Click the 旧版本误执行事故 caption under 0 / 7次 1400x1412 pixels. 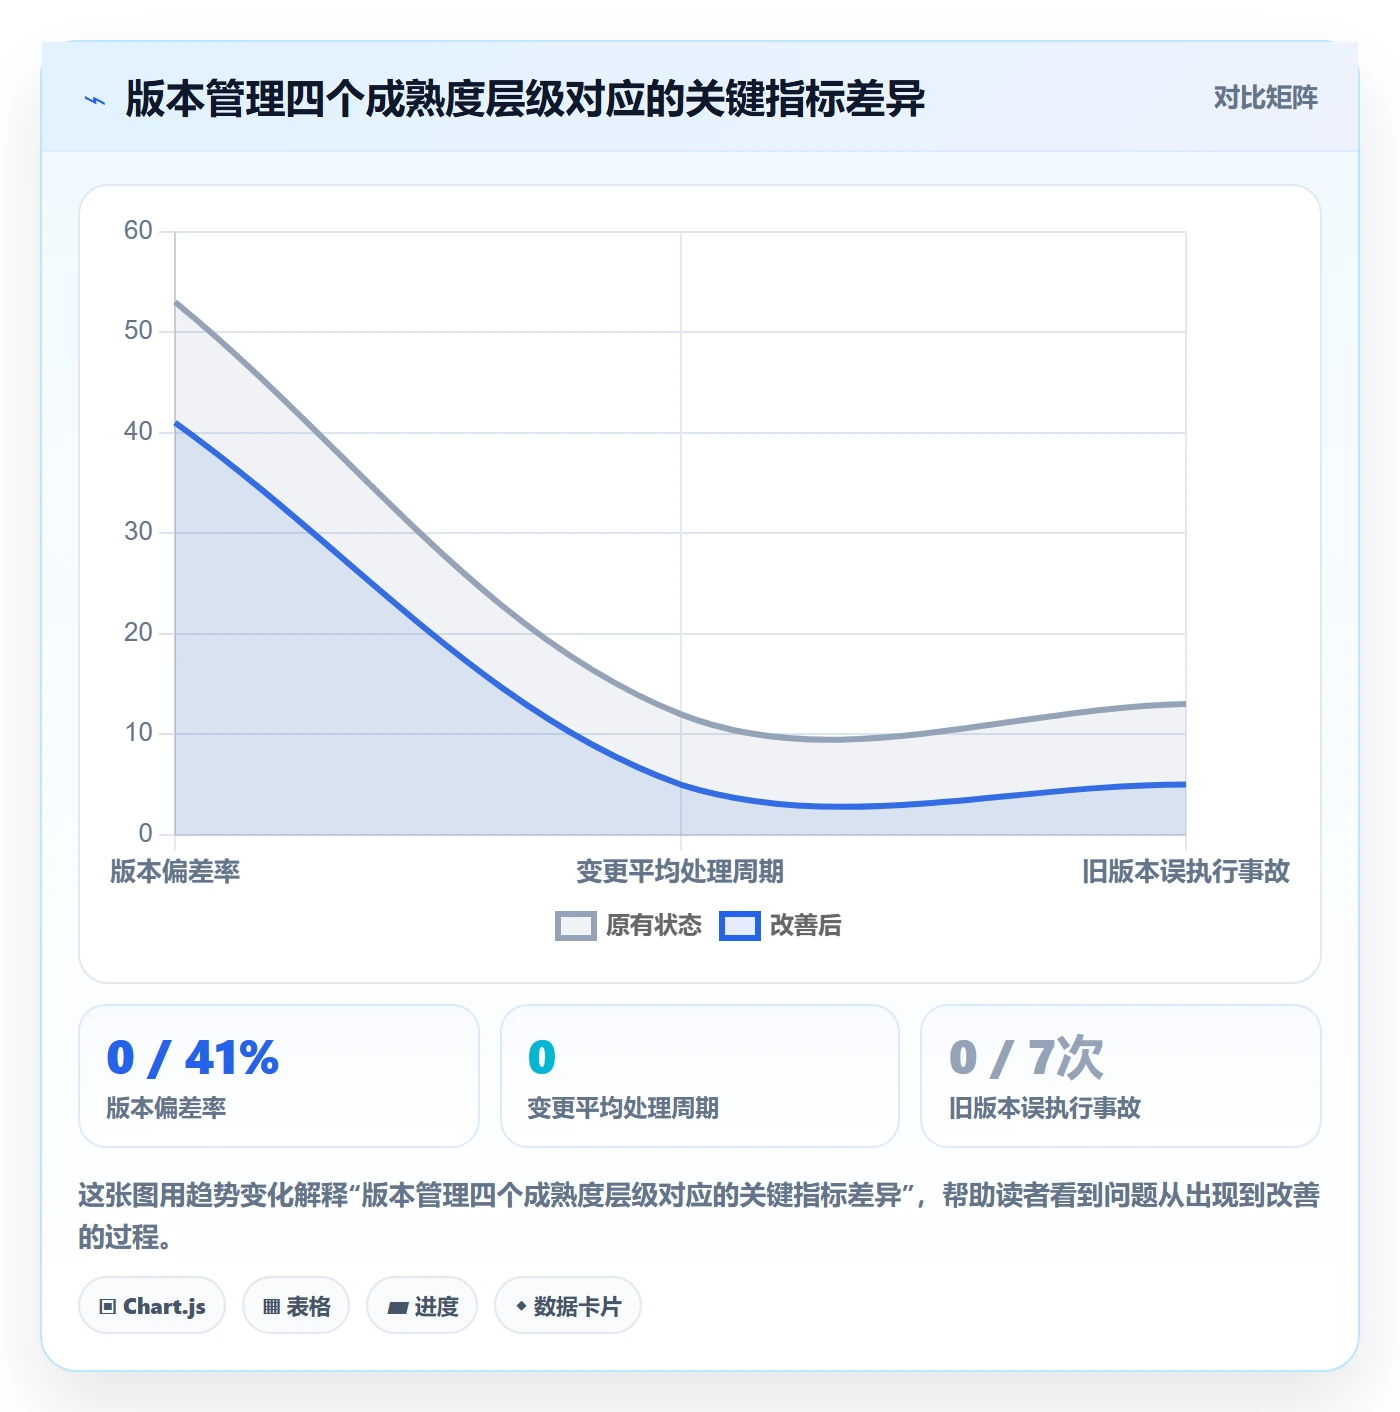(1045, 1108)
